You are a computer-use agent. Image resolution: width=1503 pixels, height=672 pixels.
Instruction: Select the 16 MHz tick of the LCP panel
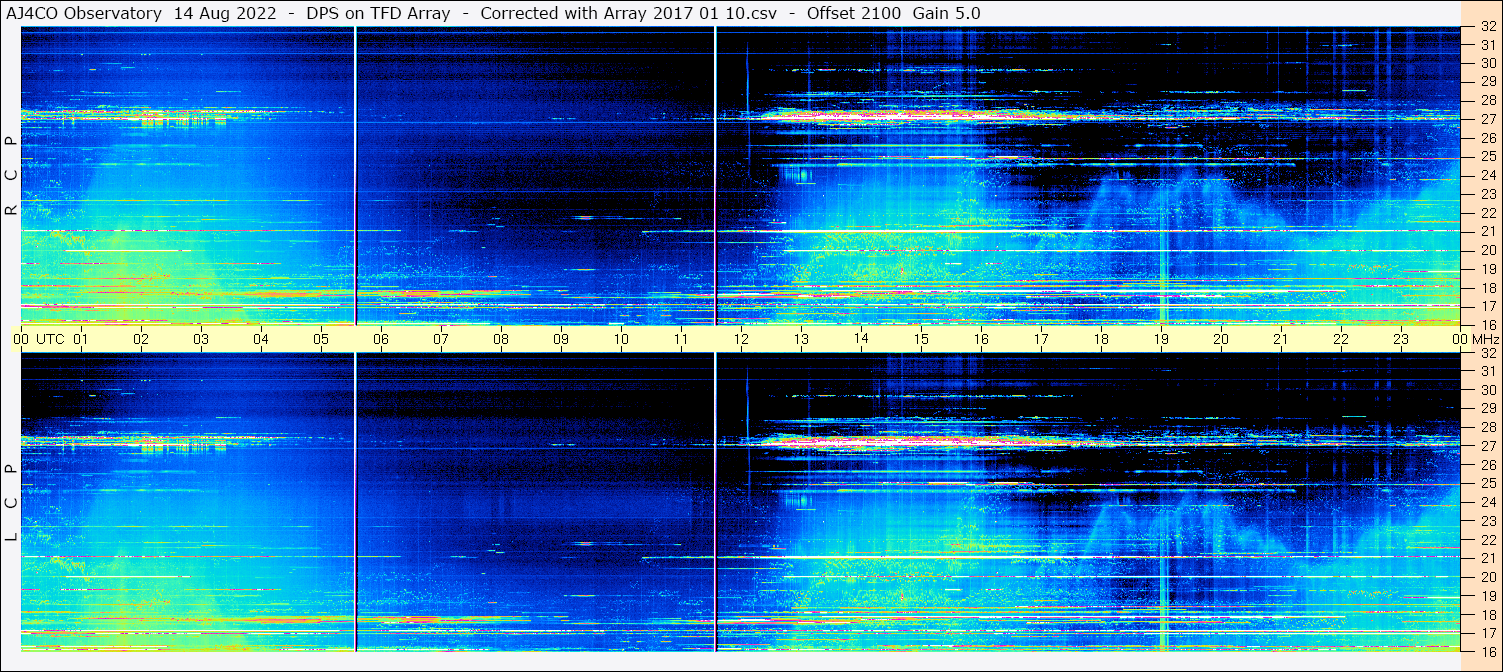click(1487, 650)
